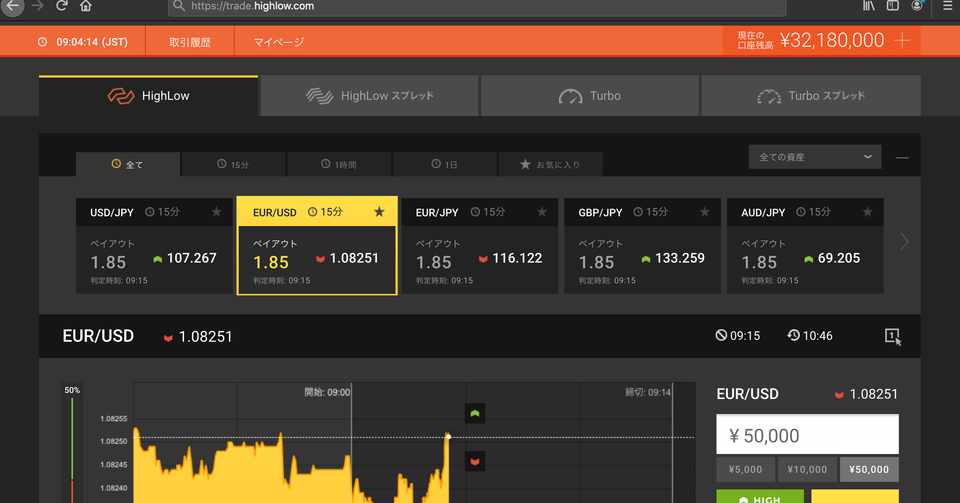Select EUR/USD 15分 asset card
960x503 pixels.
(317, 245)
